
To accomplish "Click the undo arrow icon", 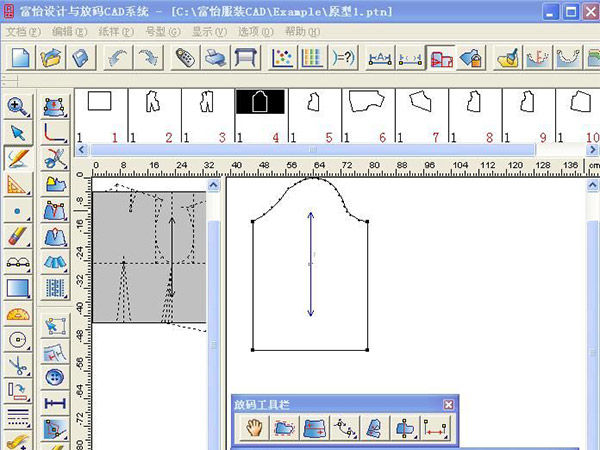I will tap(118, 59).
